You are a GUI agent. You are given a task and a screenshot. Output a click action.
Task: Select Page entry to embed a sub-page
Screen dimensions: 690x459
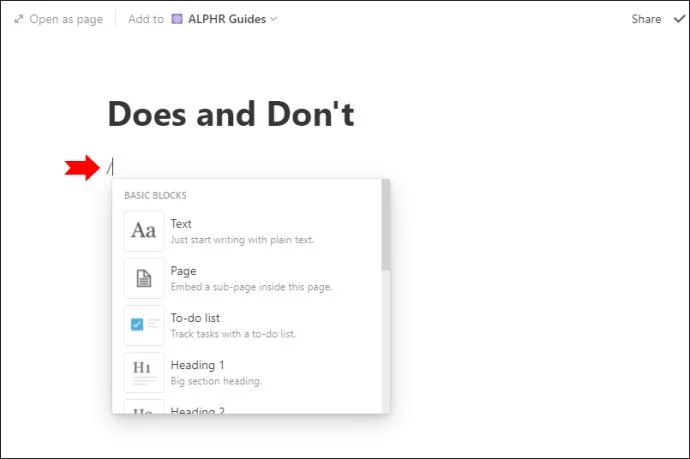(183, 271)
